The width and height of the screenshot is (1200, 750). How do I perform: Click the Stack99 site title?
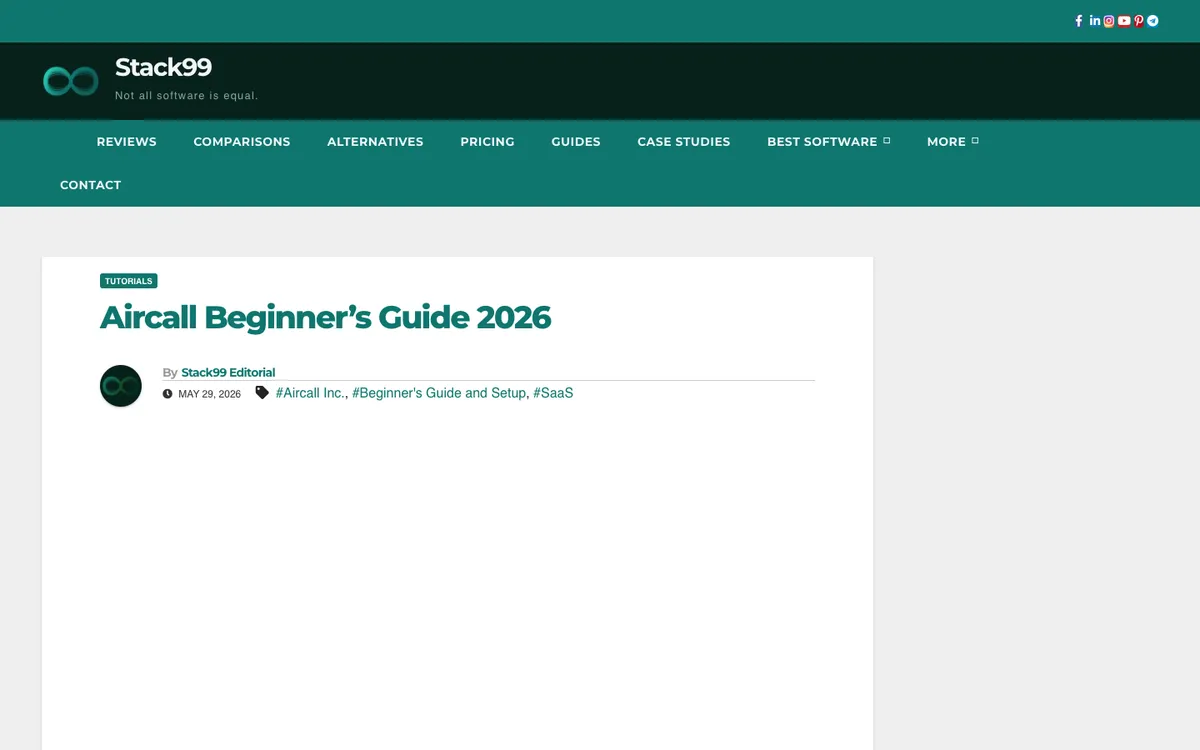pos(163,68)
